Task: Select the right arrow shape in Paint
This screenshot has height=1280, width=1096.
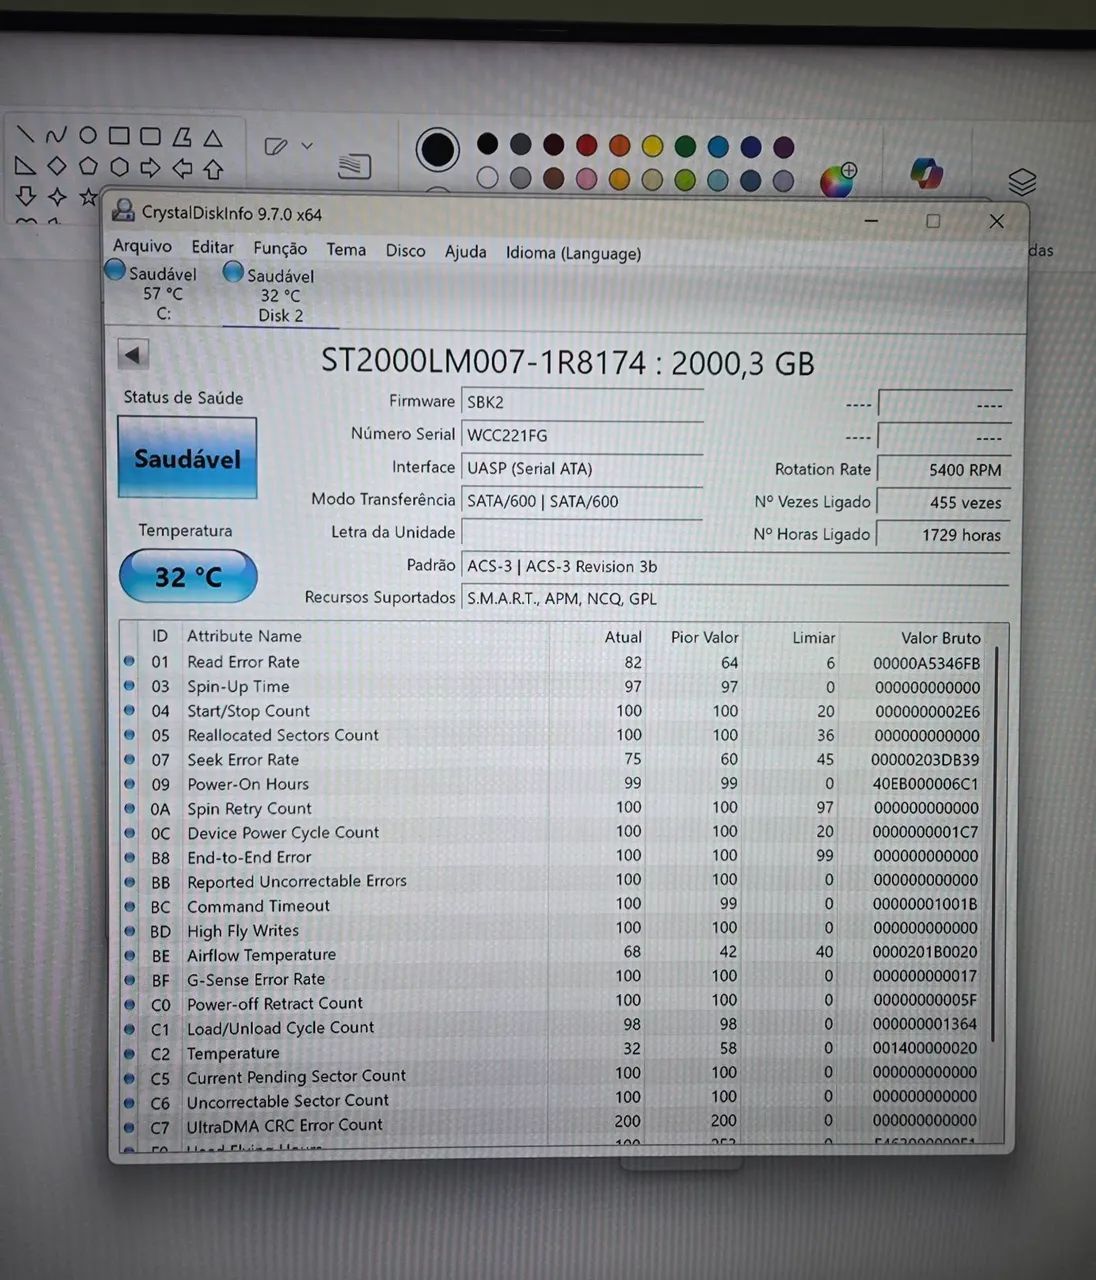Action: [150, 167]
